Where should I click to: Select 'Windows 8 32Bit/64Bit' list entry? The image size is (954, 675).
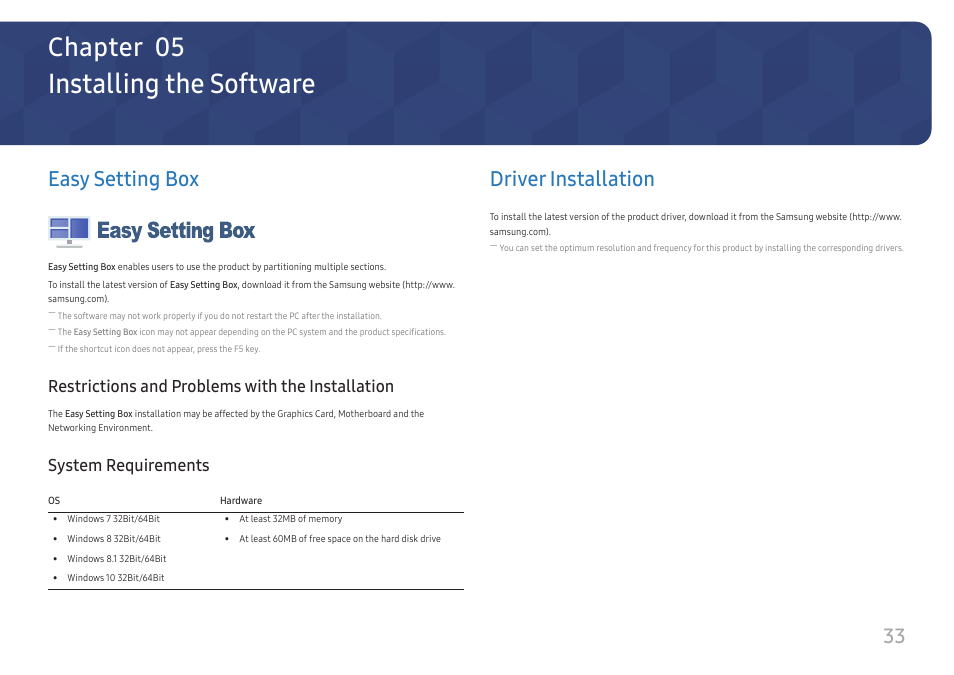click(114, 539)
